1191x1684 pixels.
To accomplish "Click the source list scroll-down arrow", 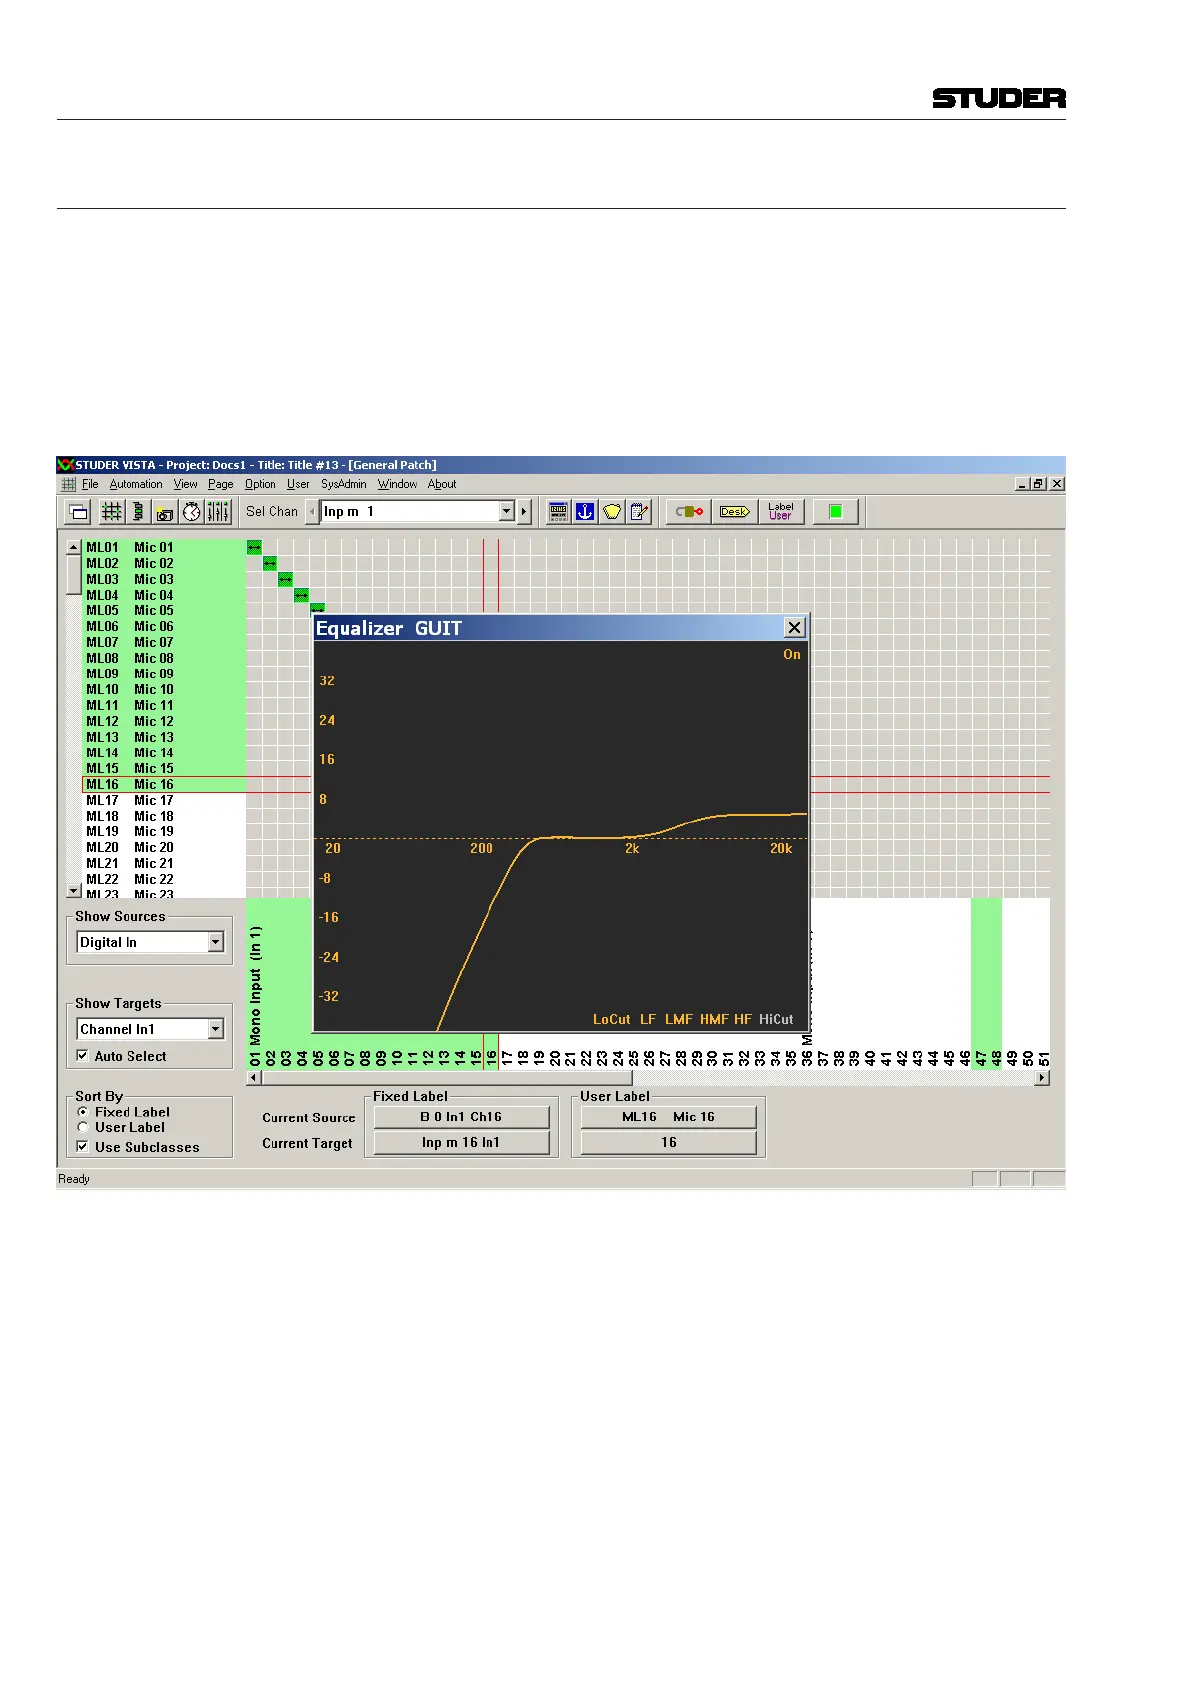I will pos(74,889).
